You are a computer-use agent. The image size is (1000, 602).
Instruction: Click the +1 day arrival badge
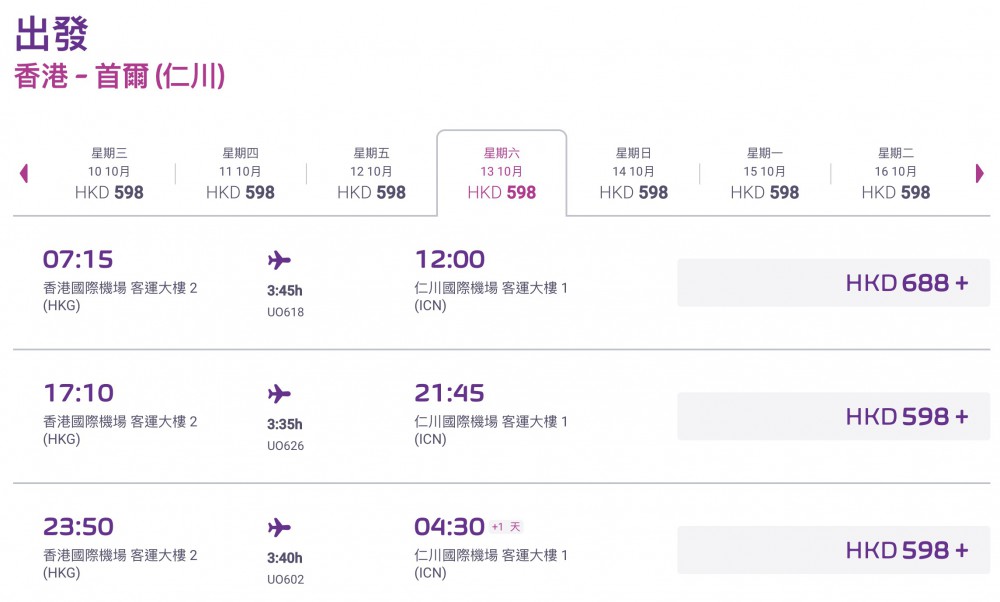(507, 527)
